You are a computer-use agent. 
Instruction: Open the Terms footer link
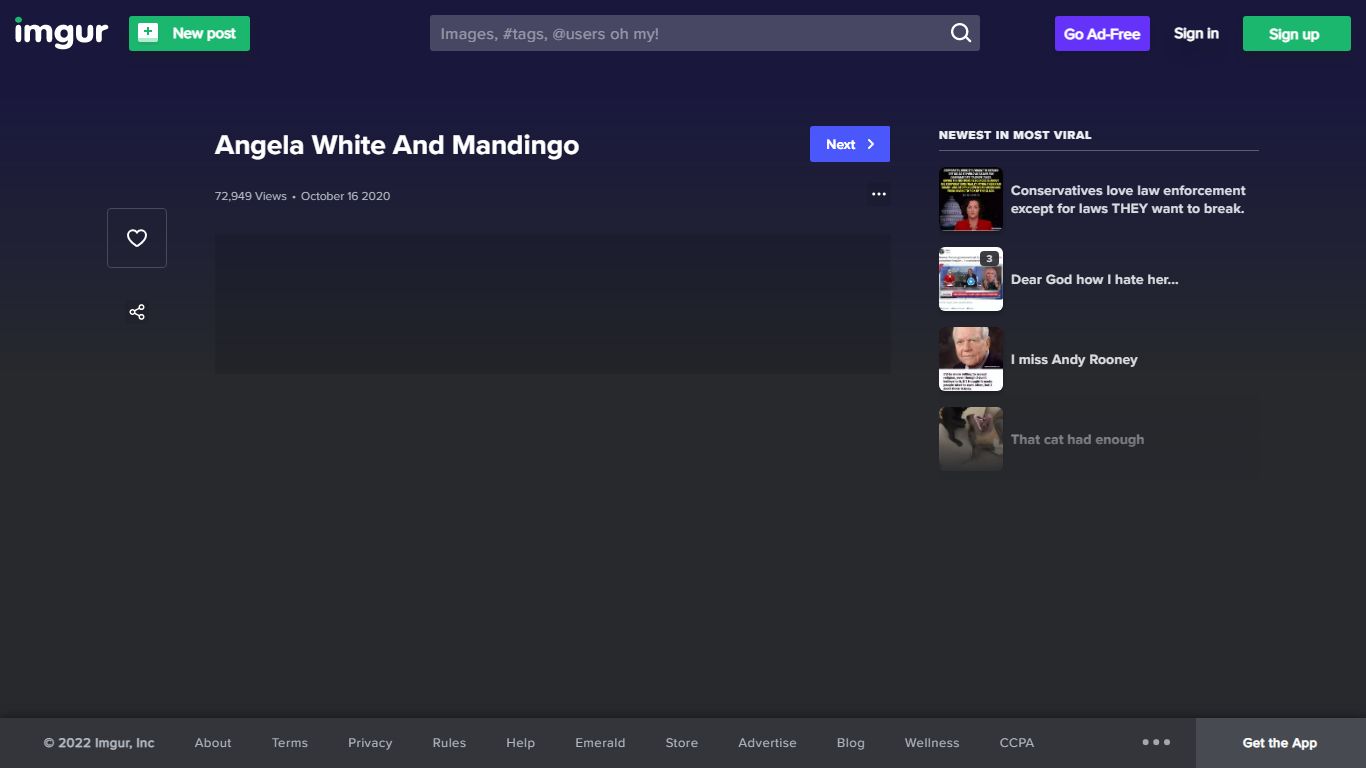[290, 742]
